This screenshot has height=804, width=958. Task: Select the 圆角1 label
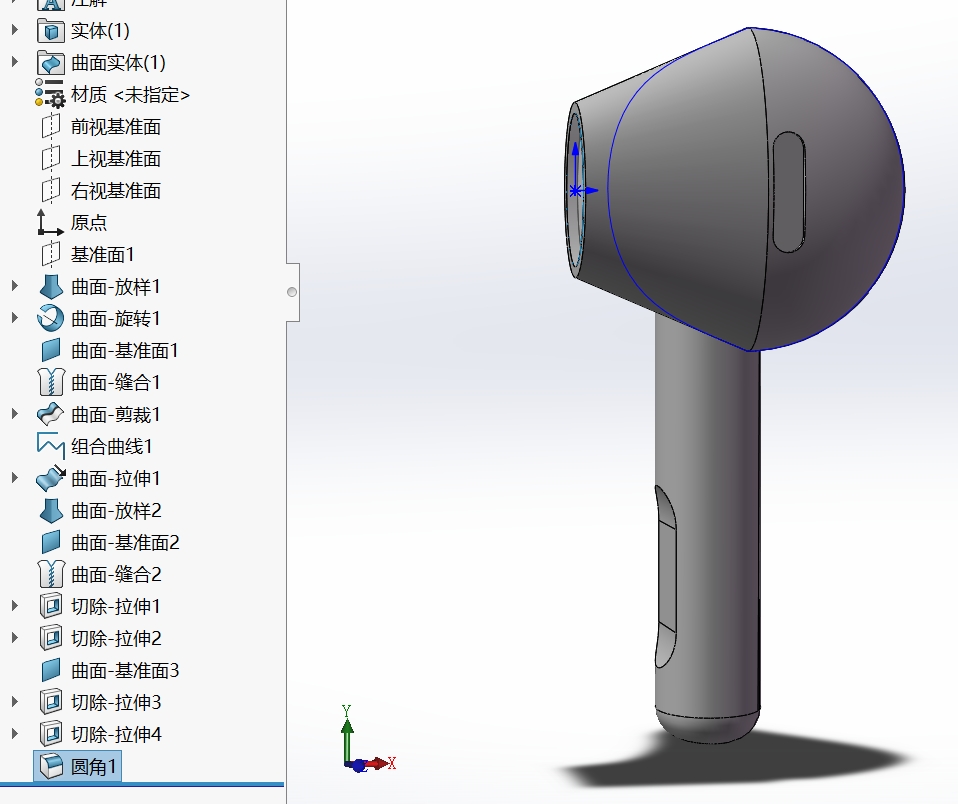pyautogui.click(x=93, y=766)
